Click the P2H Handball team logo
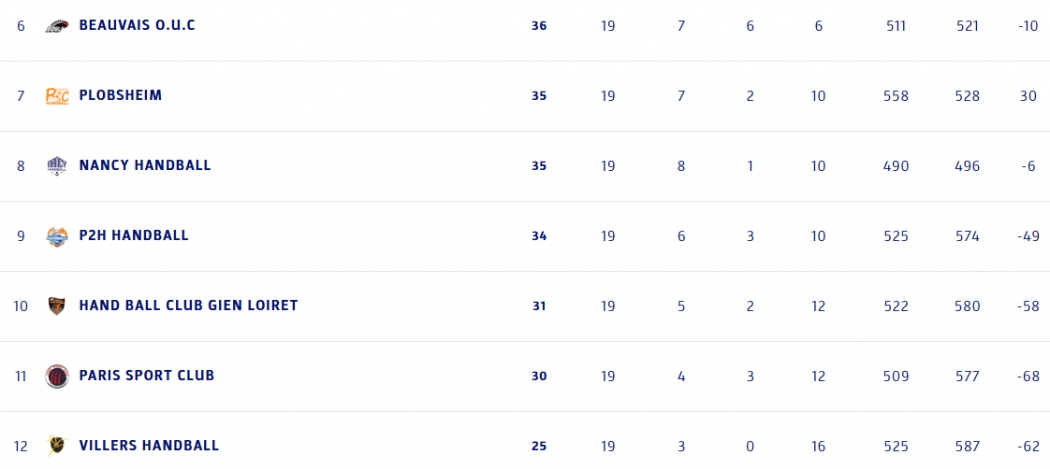The height and width of the screenshot is (469, 1050). 57,236
